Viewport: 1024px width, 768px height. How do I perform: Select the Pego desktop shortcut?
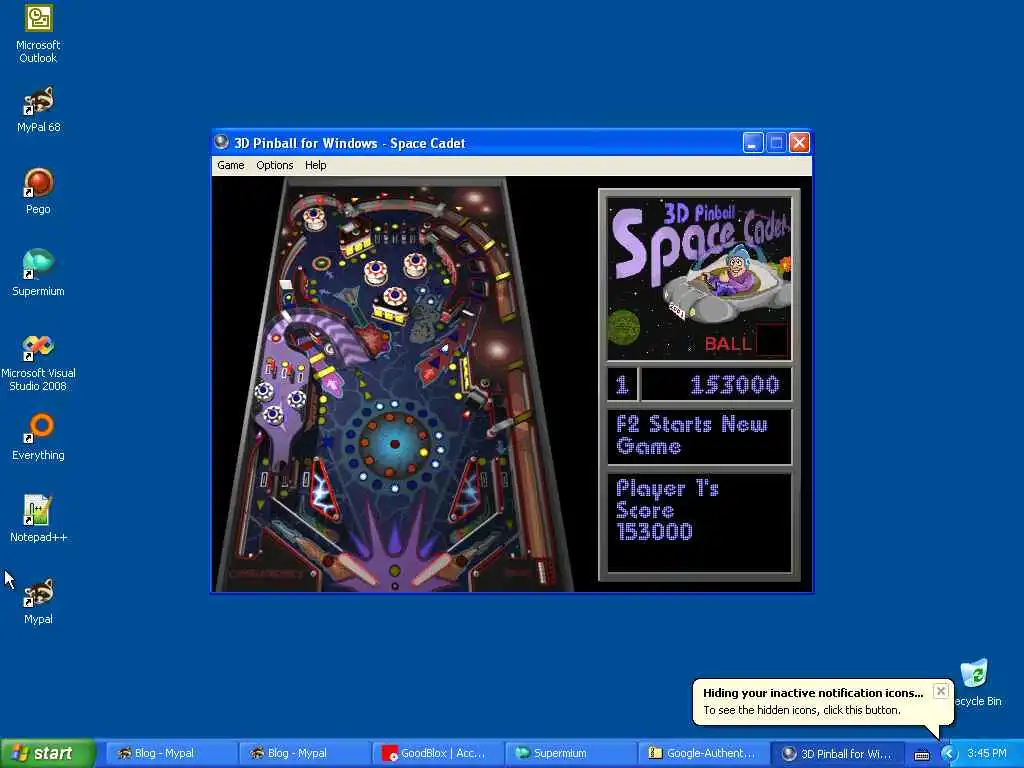[38, 191]
